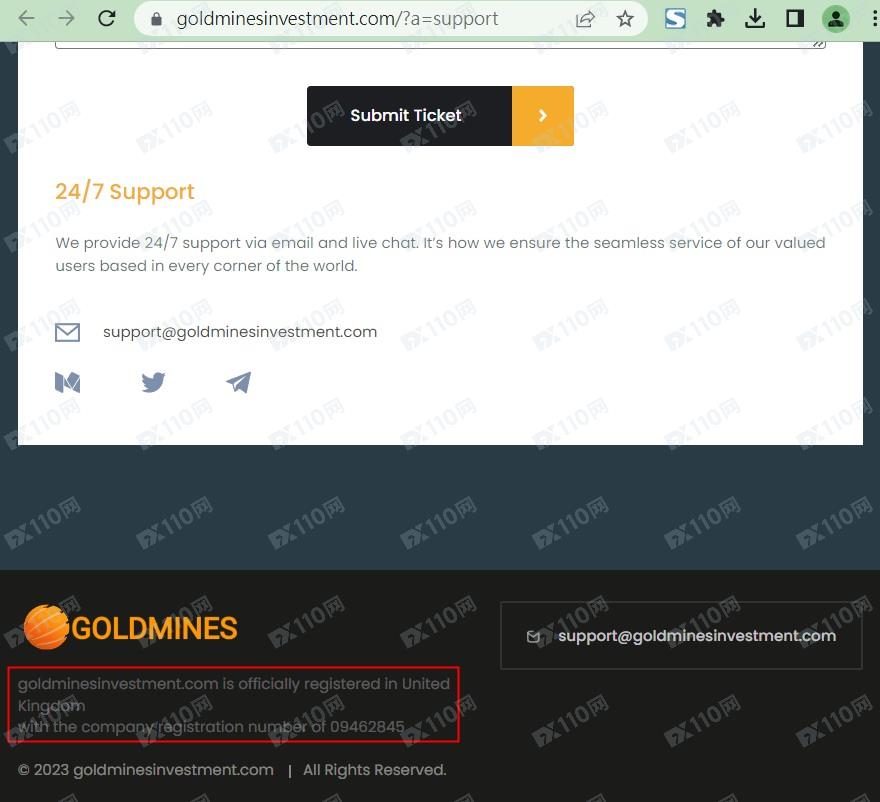Click the orange arrow beside Submit Ticket

pyautogui.click(x=543, y=116)
